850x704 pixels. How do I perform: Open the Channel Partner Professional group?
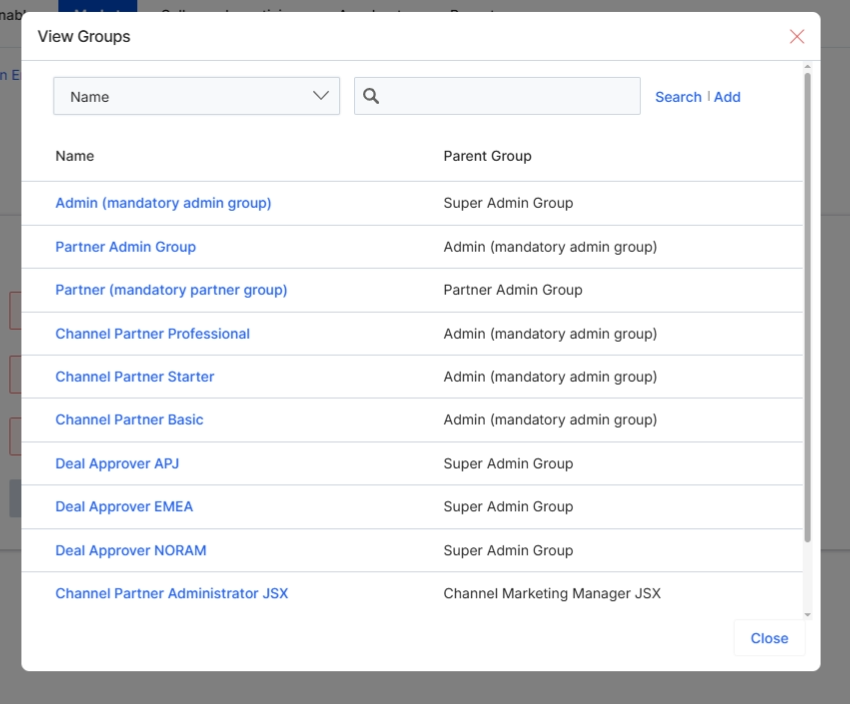(152, 333)
